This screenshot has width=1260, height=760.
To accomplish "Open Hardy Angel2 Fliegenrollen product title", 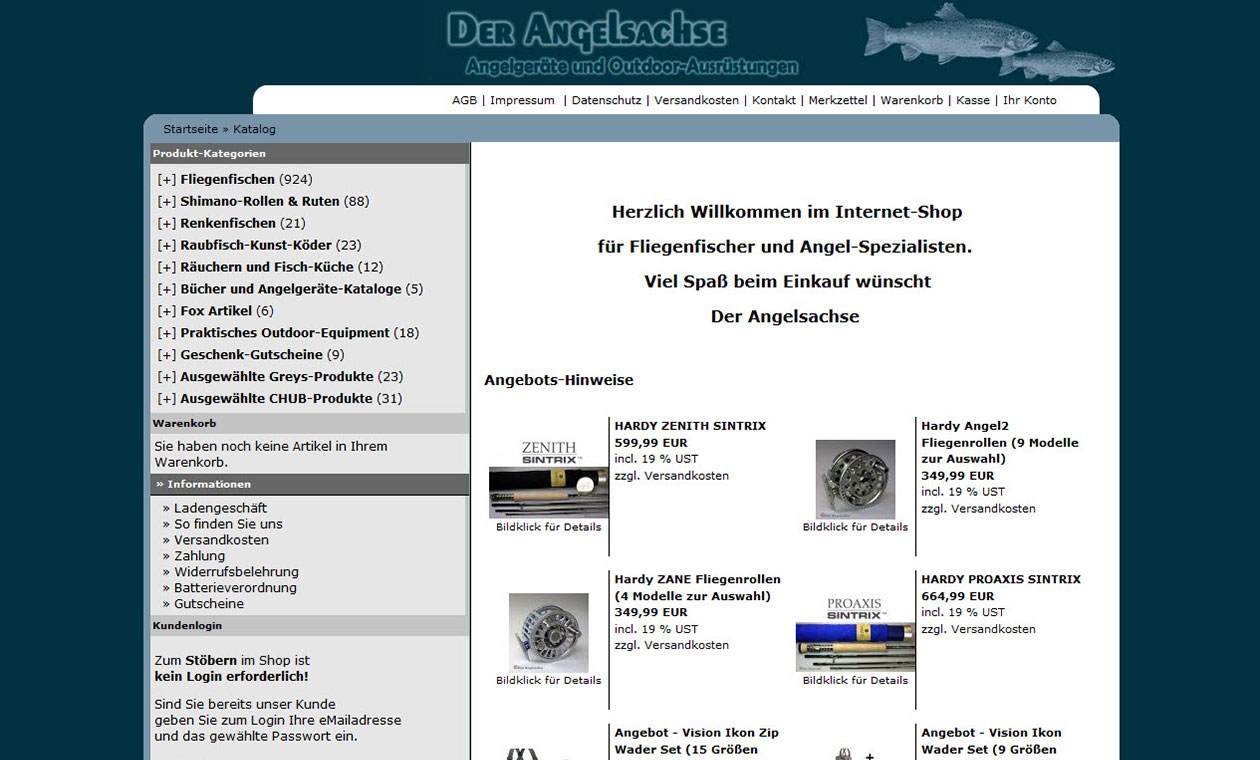I will [1000, 443].
